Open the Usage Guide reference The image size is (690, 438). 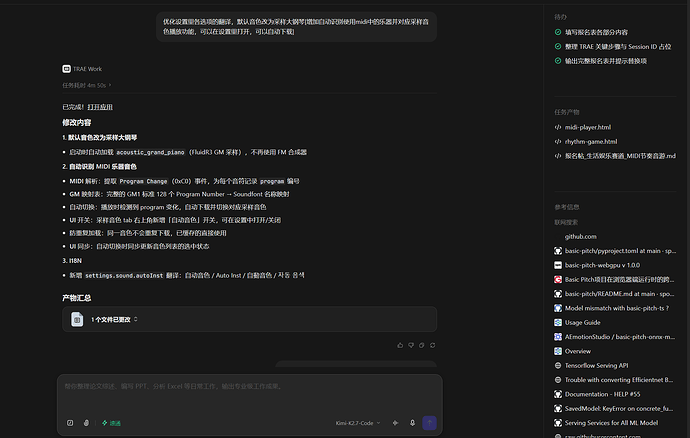pyautogui.click(x=583, y=322)
